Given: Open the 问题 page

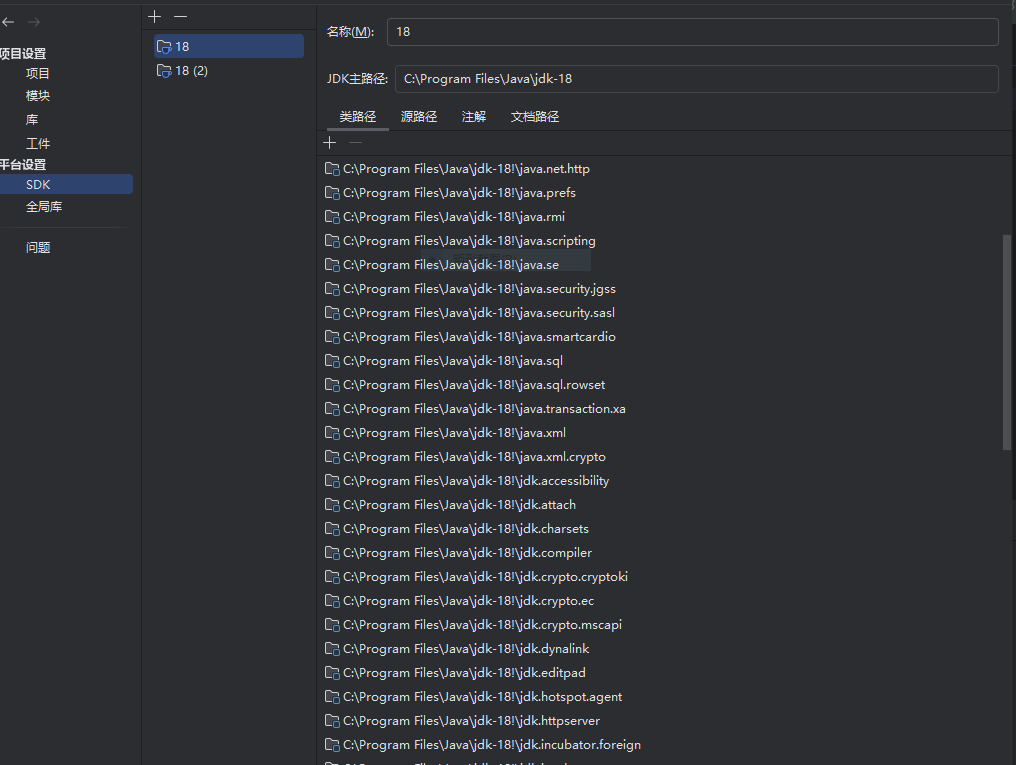Looking at the screenshot, I should (38, 247).
